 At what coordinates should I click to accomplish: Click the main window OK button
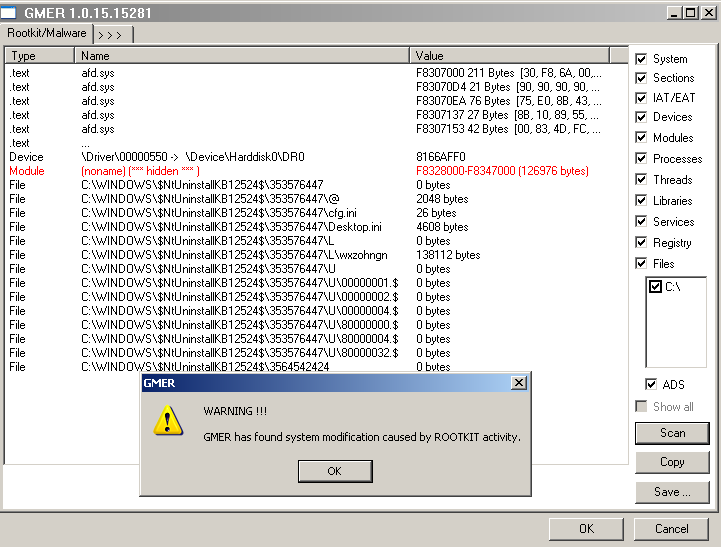click(x=586, y=529)
